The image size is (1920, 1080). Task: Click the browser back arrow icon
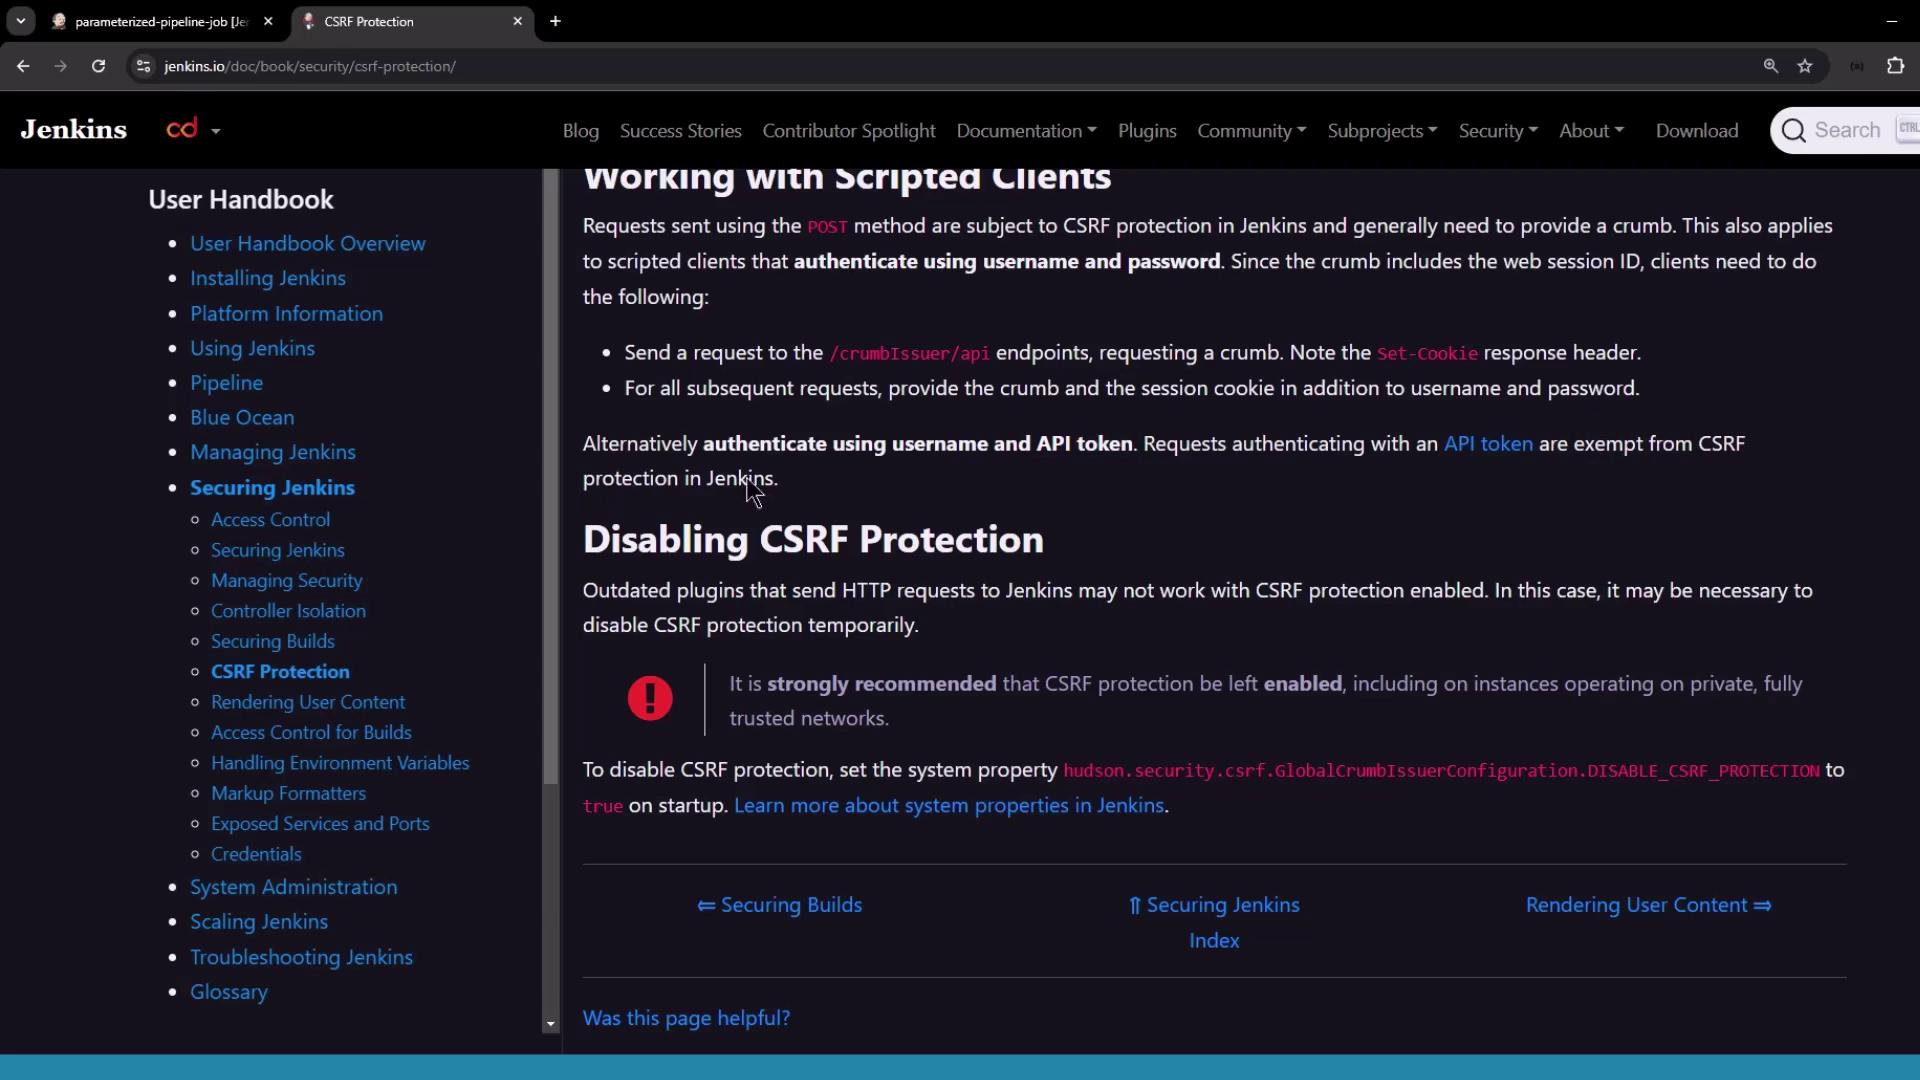point(23,66)
